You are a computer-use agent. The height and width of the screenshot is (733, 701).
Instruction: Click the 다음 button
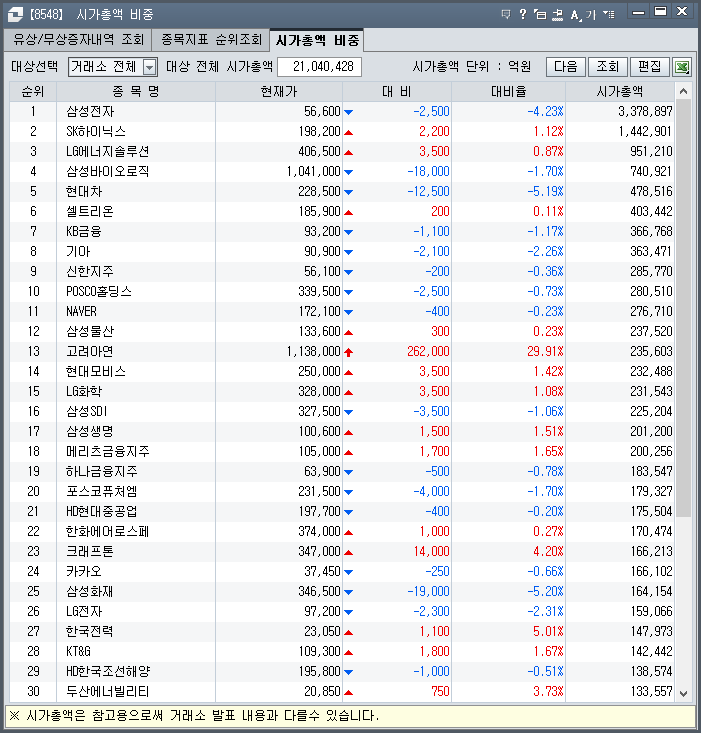click(565, 67)
